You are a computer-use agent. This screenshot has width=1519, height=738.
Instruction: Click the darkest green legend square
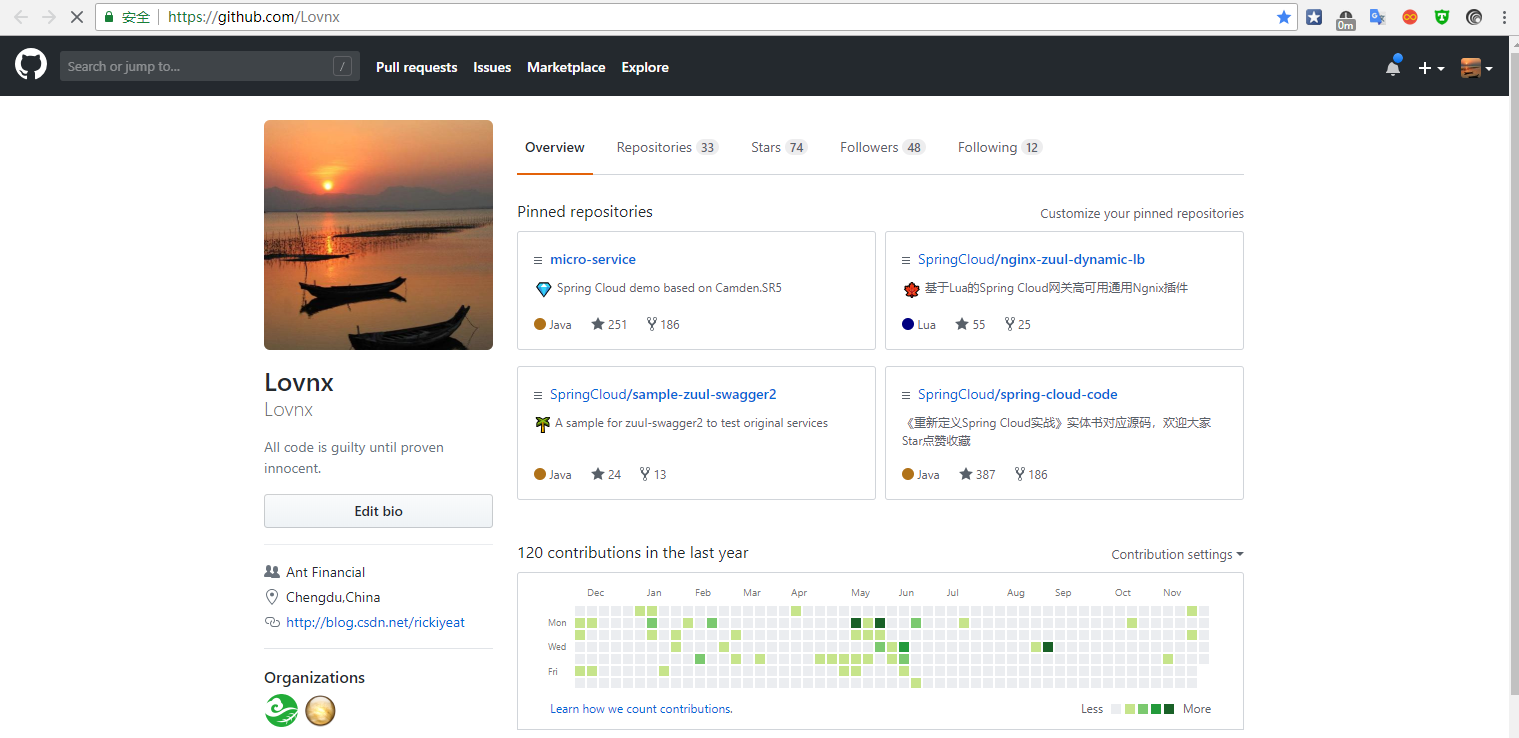(1169, 709)
